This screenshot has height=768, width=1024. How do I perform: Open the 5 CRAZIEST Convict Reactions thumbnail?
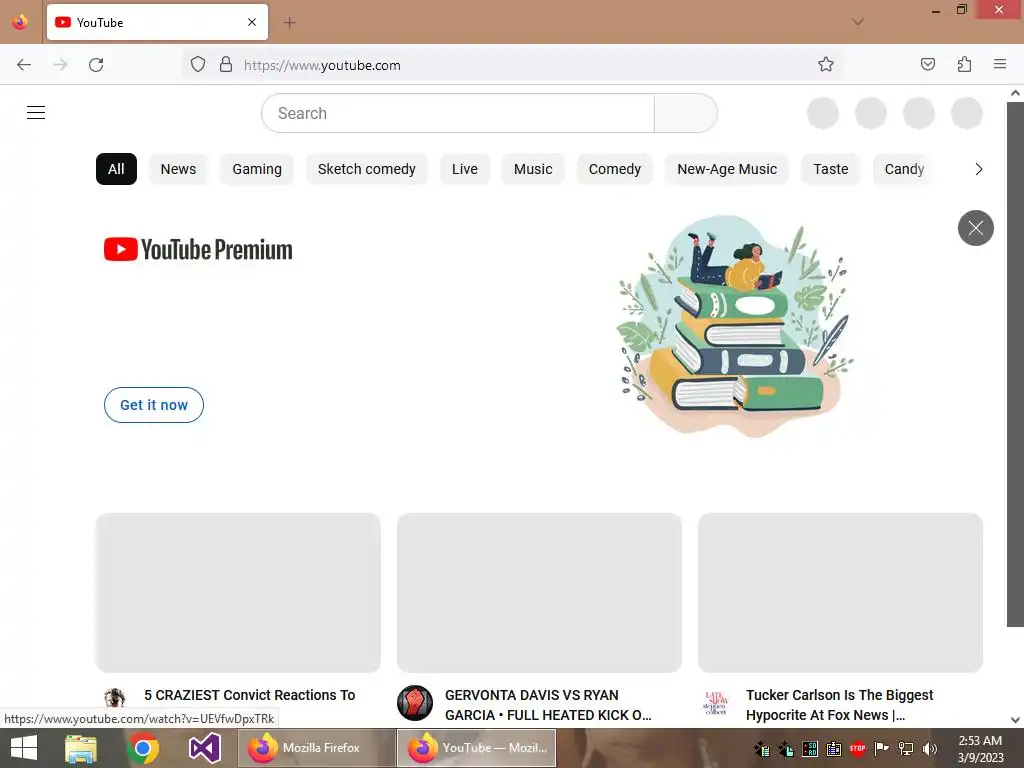coord(238,592)
